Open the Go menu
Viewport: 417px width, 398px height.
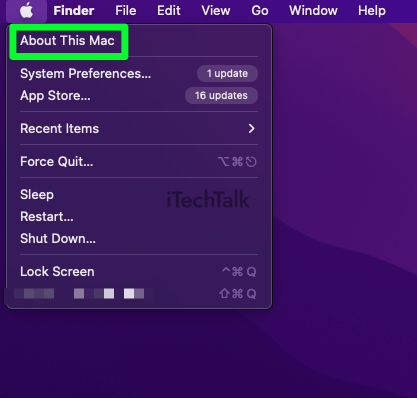(x=260, y=11)
